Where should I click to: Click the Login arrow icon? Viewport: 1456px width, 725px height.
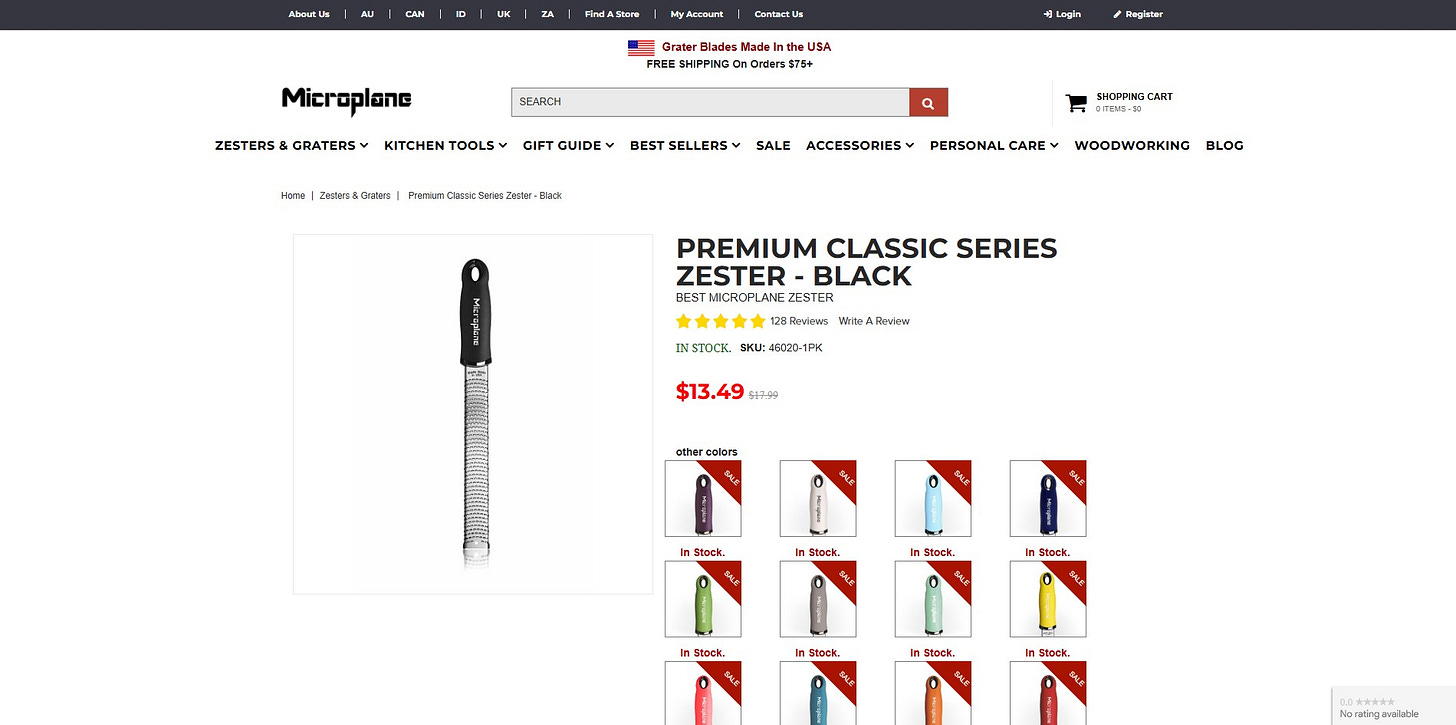(x=1048, y=14)
